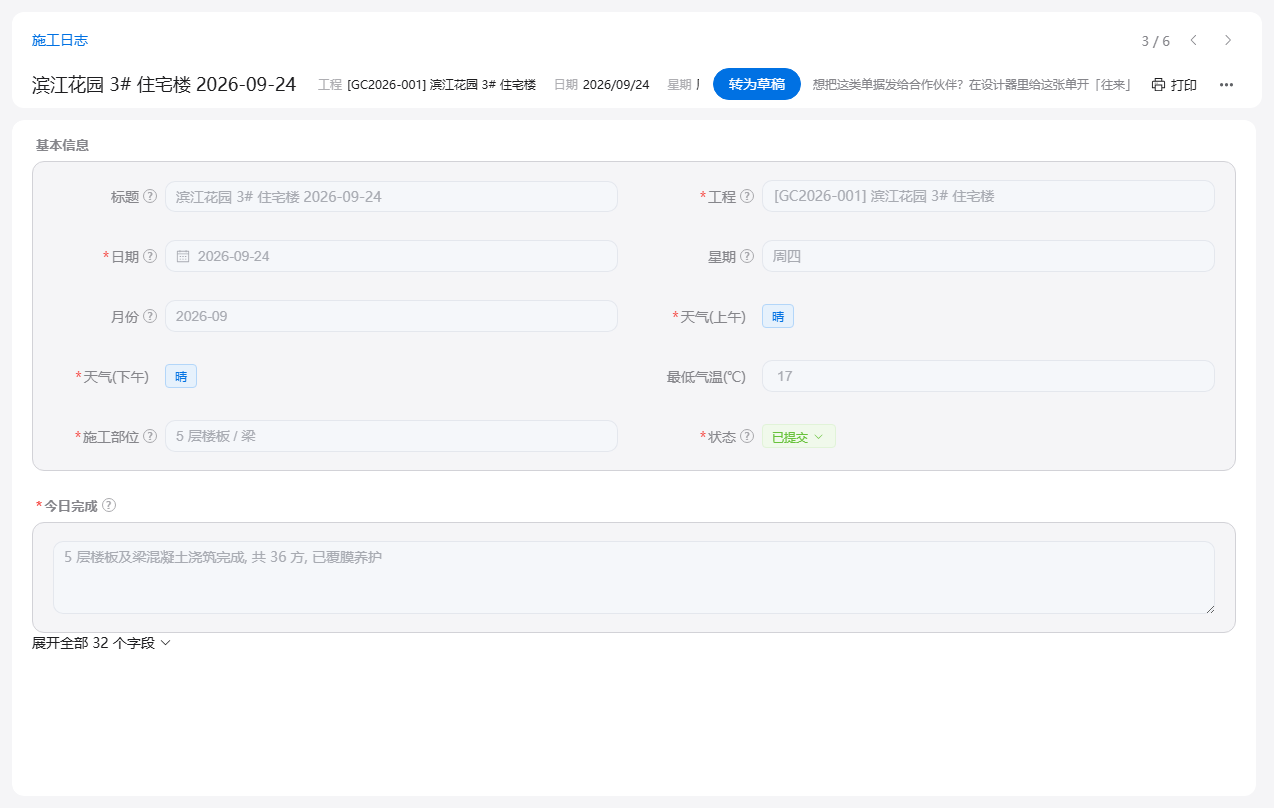Click the 标题 input field
This screenshot has width=1274, height=808.
(391, 196)
